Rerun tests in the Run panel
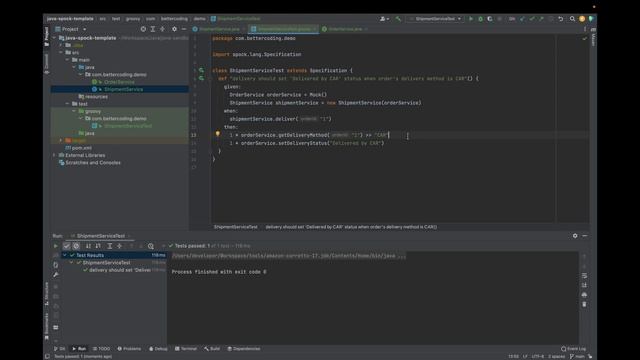The width and height of the screenshot is (640, 360). [x=56, y=246]
